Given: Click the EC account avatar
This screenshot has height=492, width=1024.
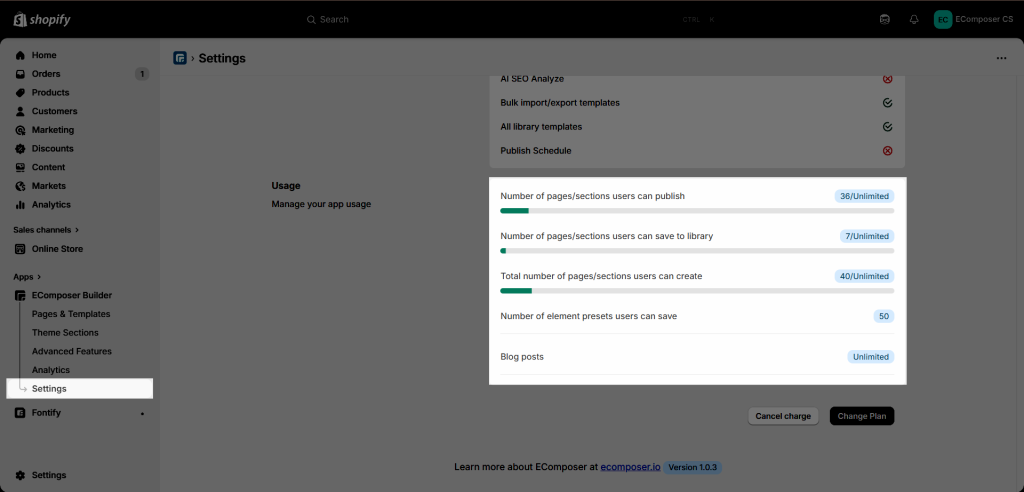Looking at the screenshot, I should click(x=942, y=20).
